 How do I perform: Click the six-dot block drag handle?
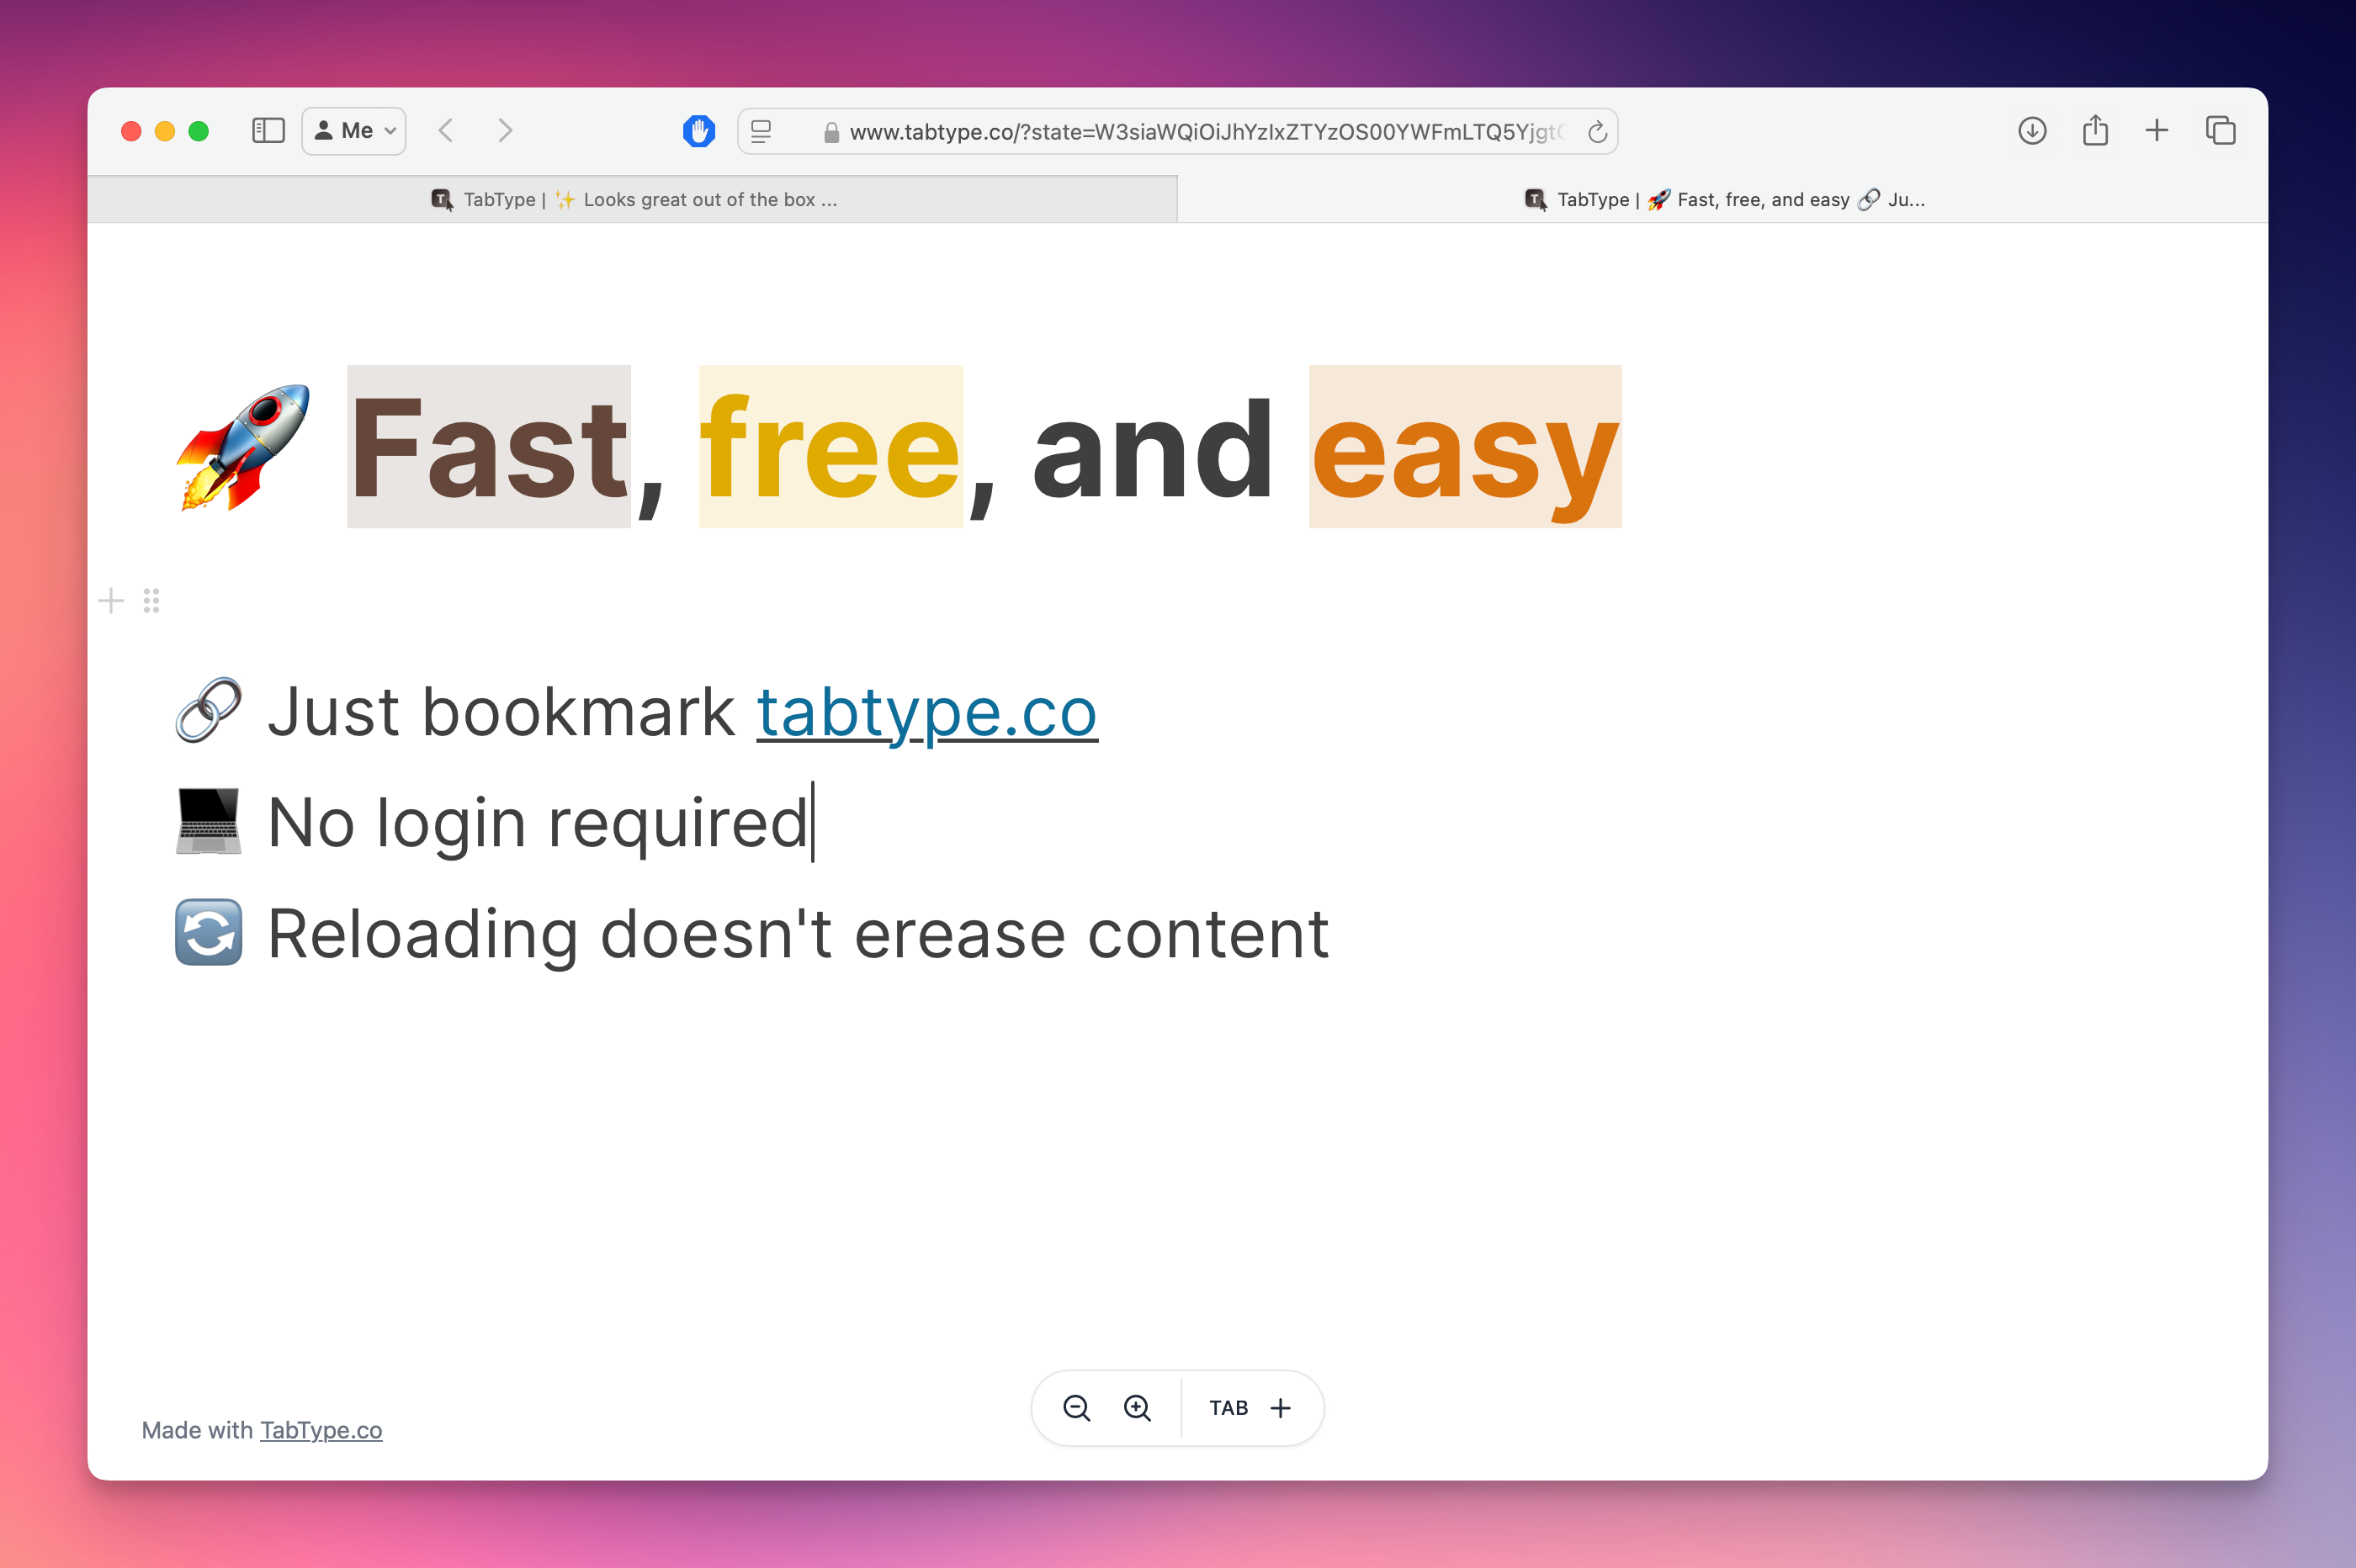pyautogui.click(x=151, y=601)
